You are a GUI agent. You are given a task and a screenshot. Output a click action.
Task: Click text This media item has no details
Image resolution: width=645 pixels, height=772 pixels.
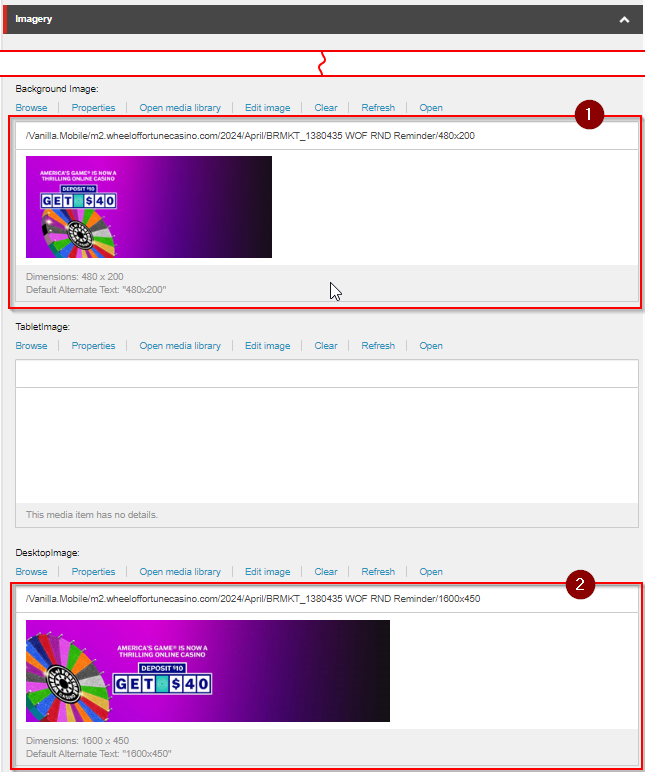(x=92, y=515)
